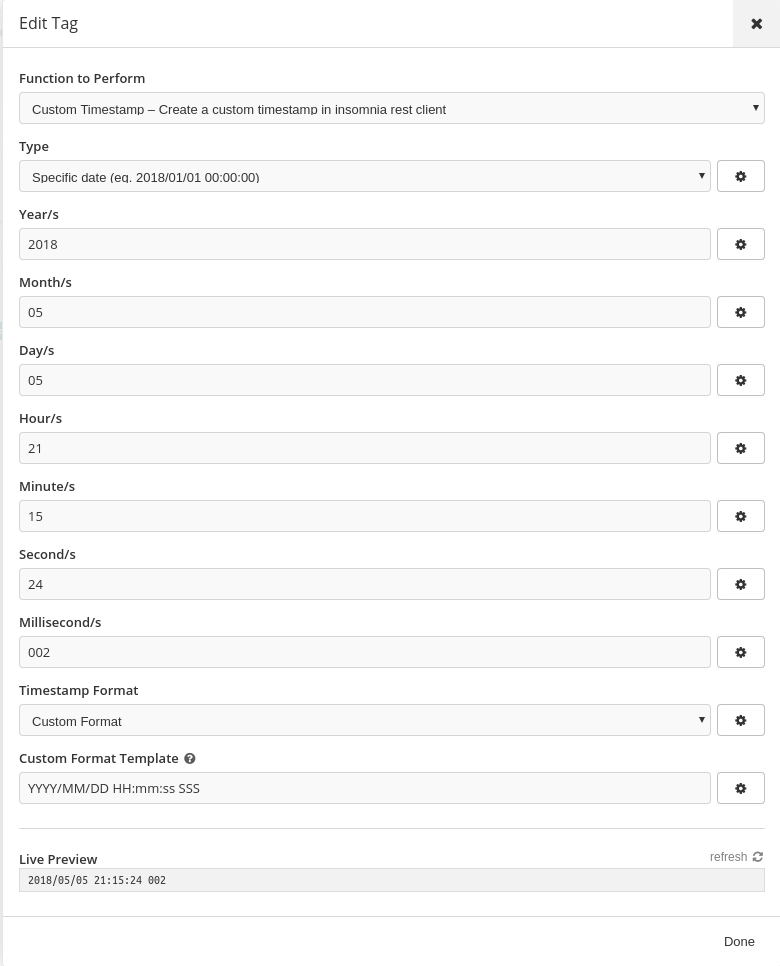Image resolution: width=780 pixels, height=966 pixels.
Task: Open gear settings for Second/s field
Action: (x=741, y=584)
